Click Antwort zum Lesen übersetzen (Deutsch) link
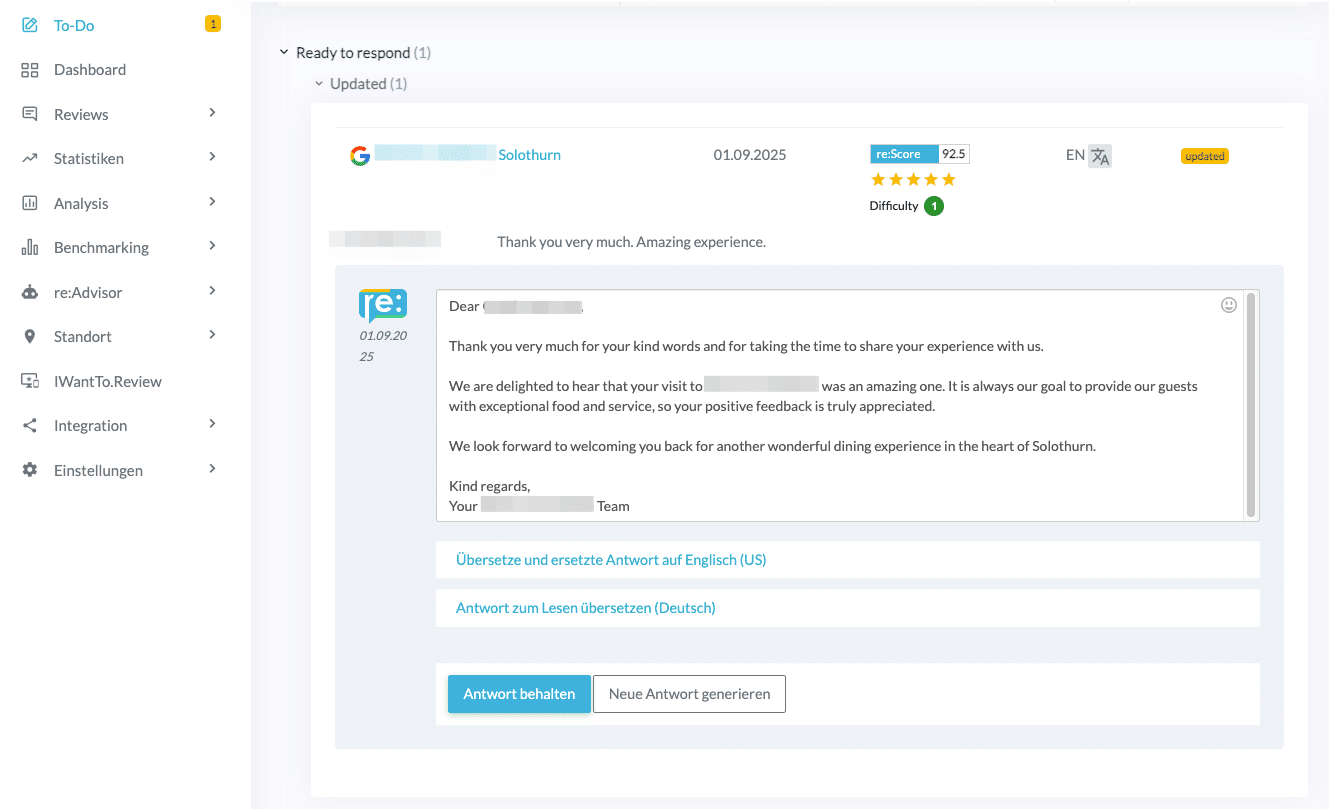This screenshot has width=1329, height=809. point(585,608)
